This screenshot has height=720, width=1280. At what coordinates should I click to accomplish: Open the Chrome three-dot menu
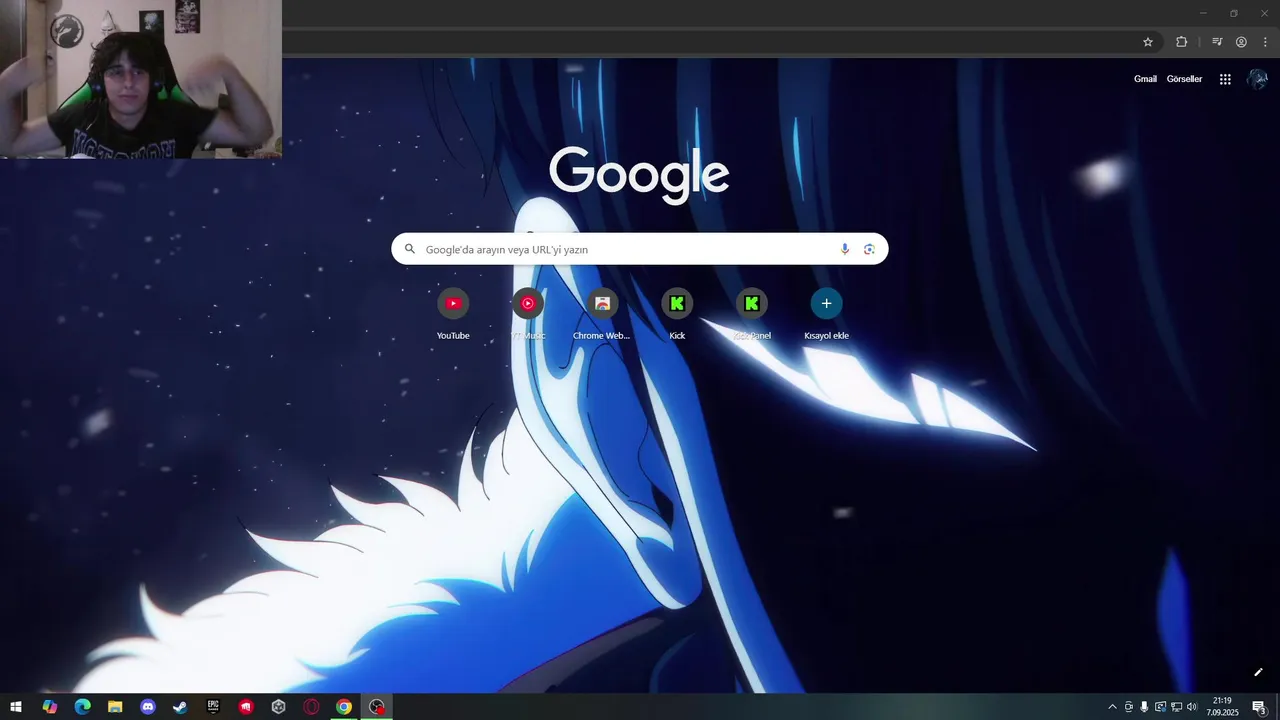1265,42
